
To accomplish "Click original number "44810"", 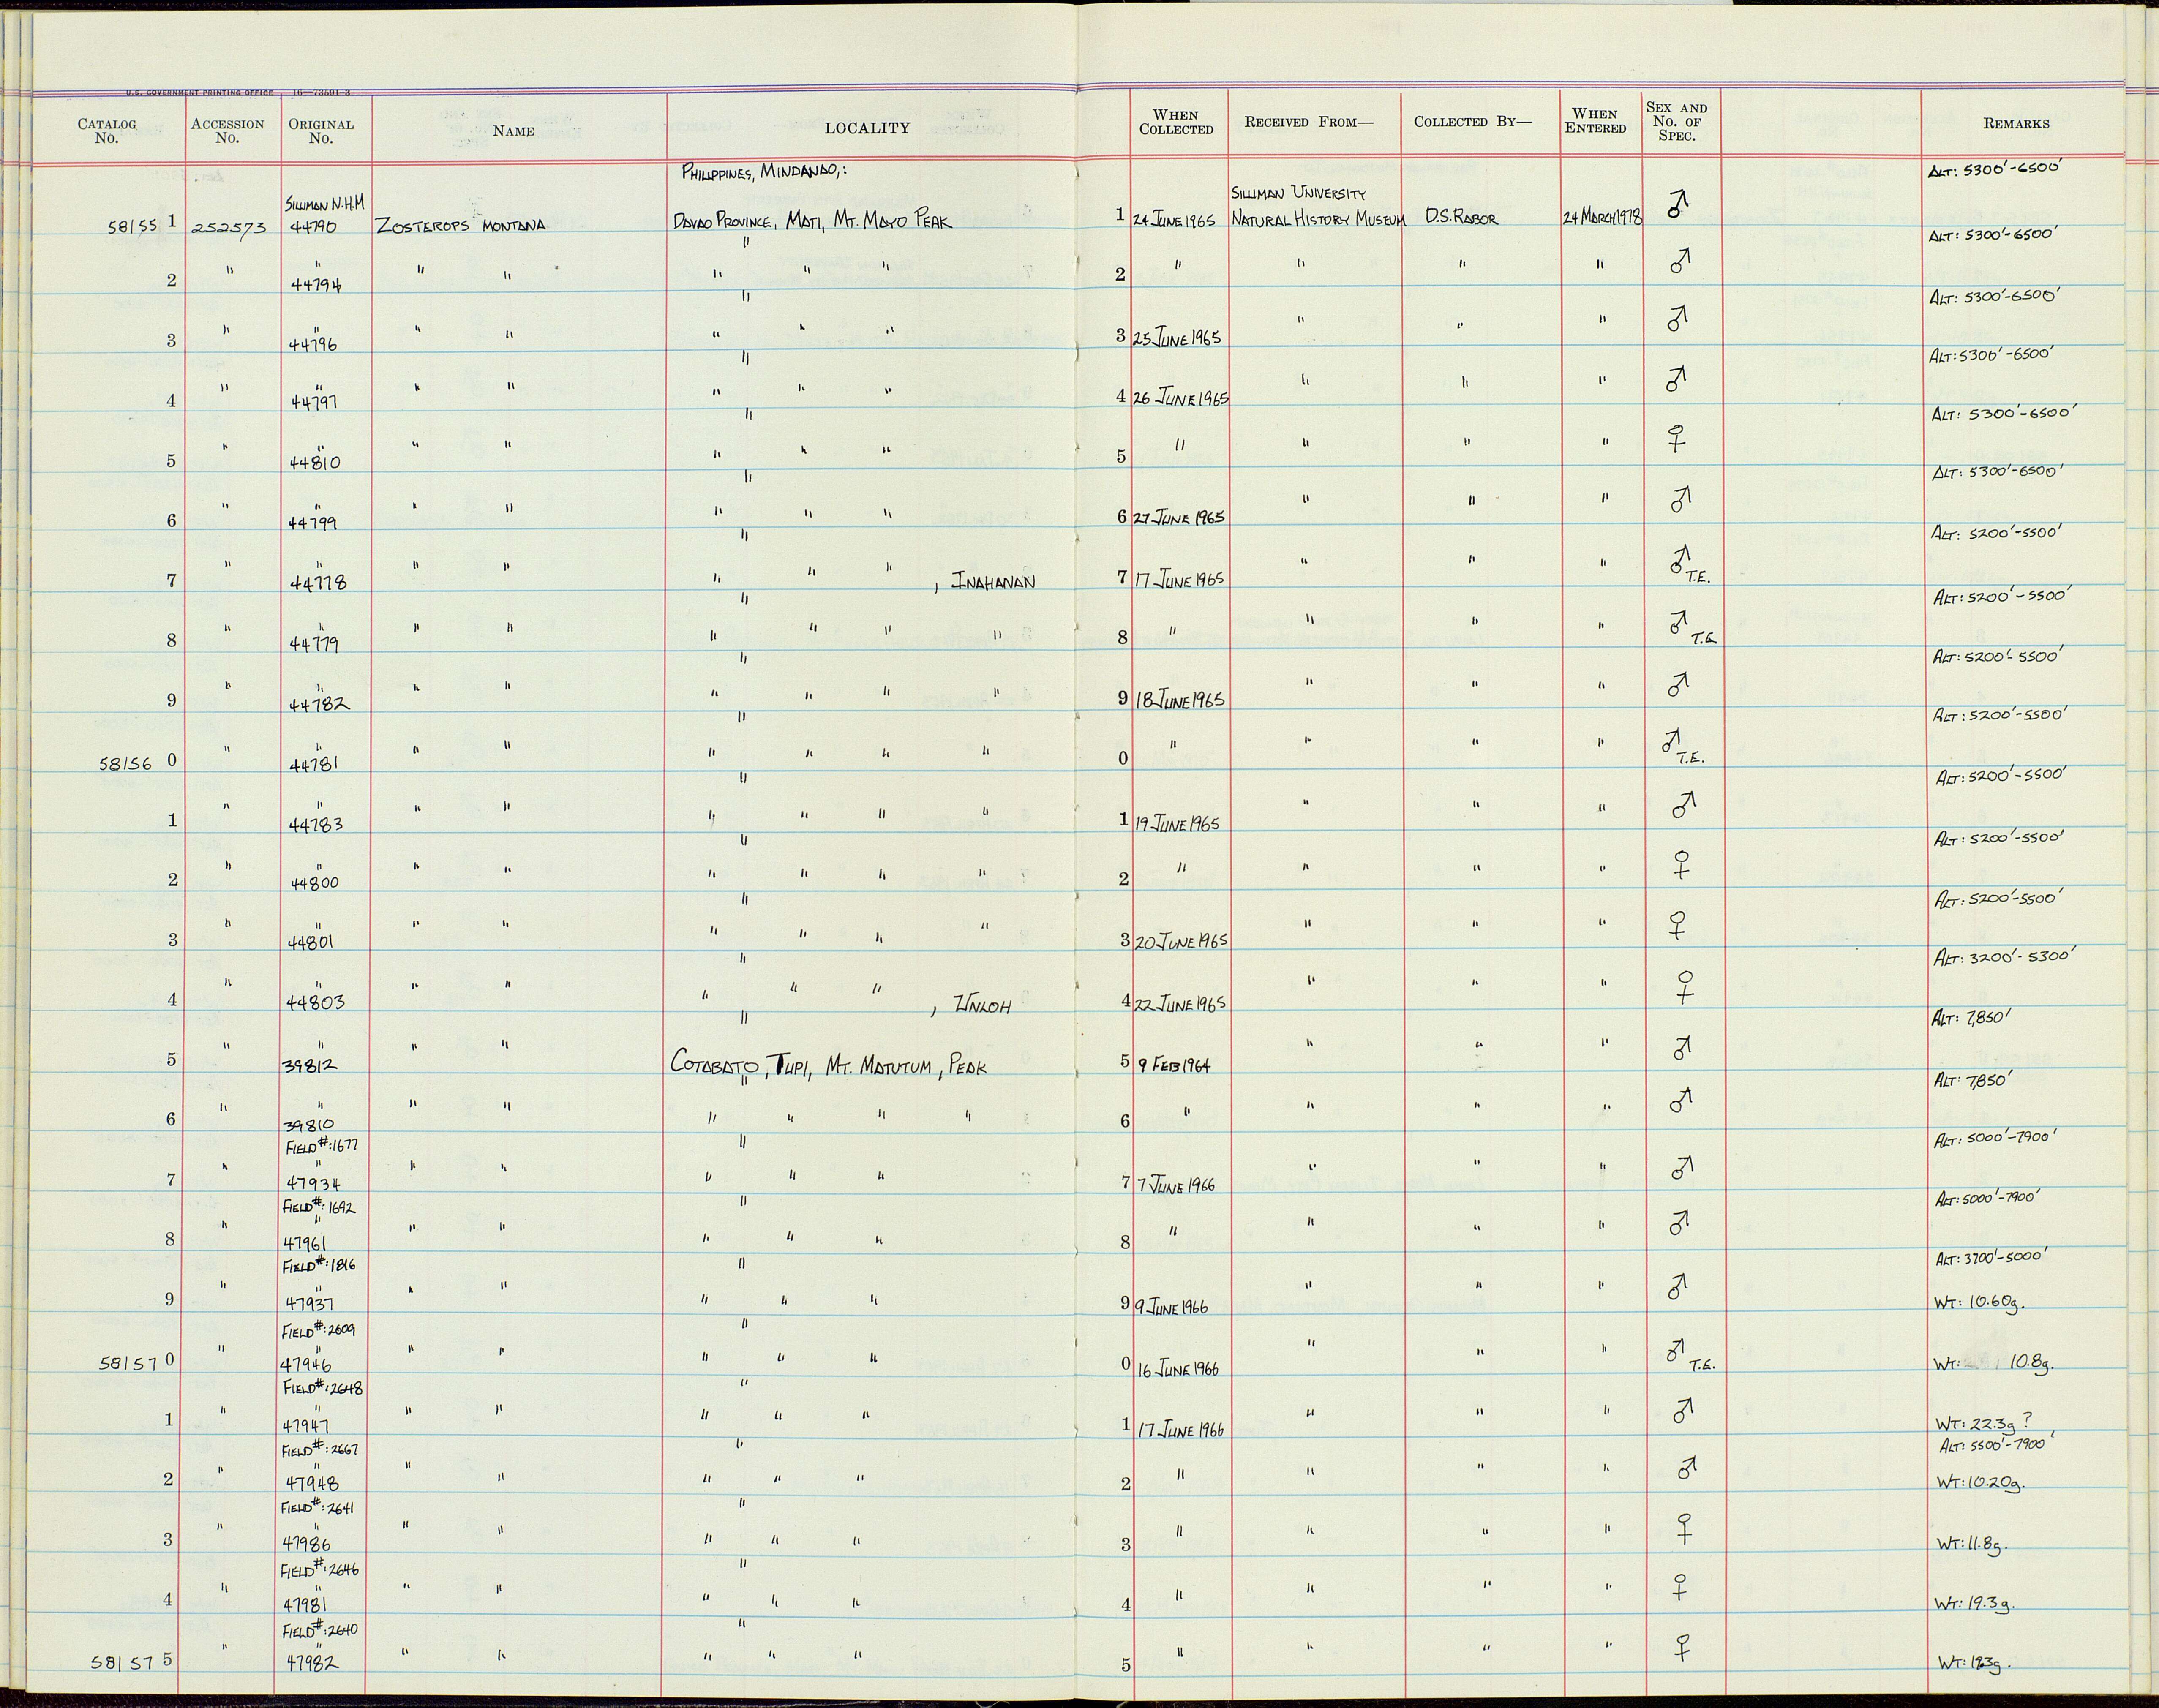I will (315, 463).
